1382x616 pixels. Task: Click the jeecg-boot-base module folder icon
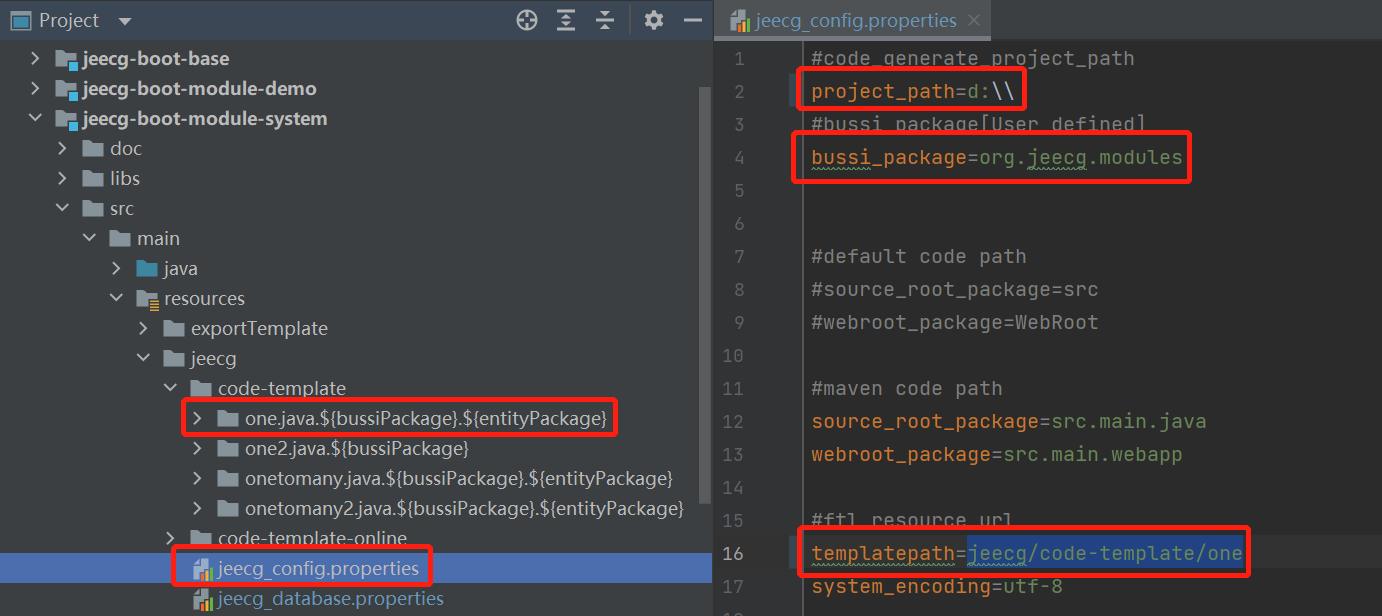click(x=66, y=59)
